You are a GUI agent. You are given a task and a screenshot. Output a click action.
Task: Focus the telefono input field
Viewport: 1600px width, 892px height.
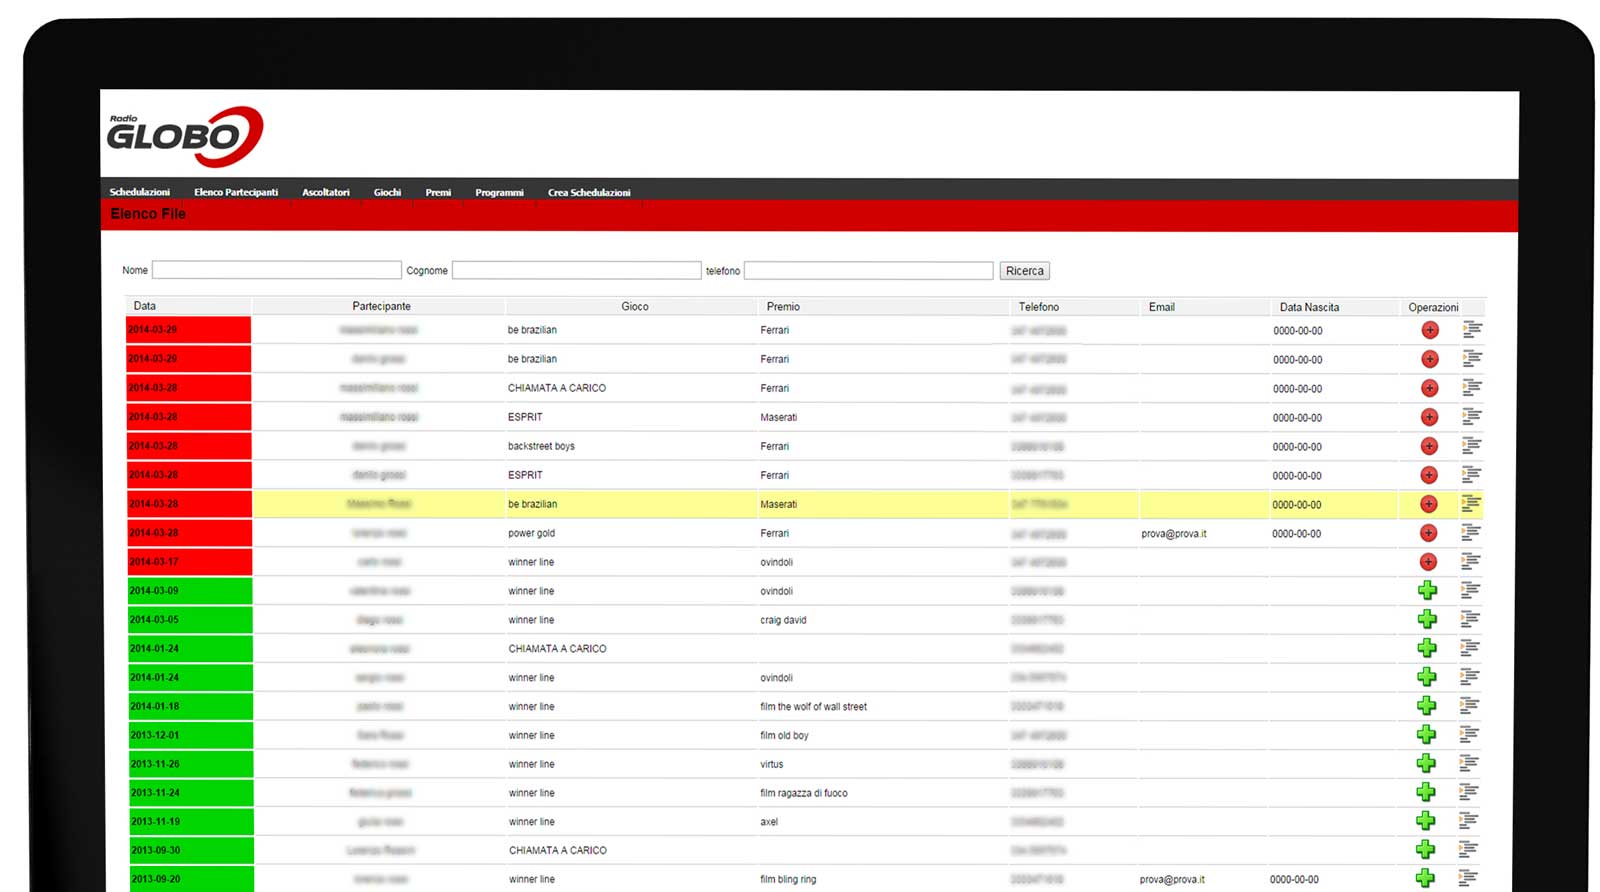click(x=869, y=270)
